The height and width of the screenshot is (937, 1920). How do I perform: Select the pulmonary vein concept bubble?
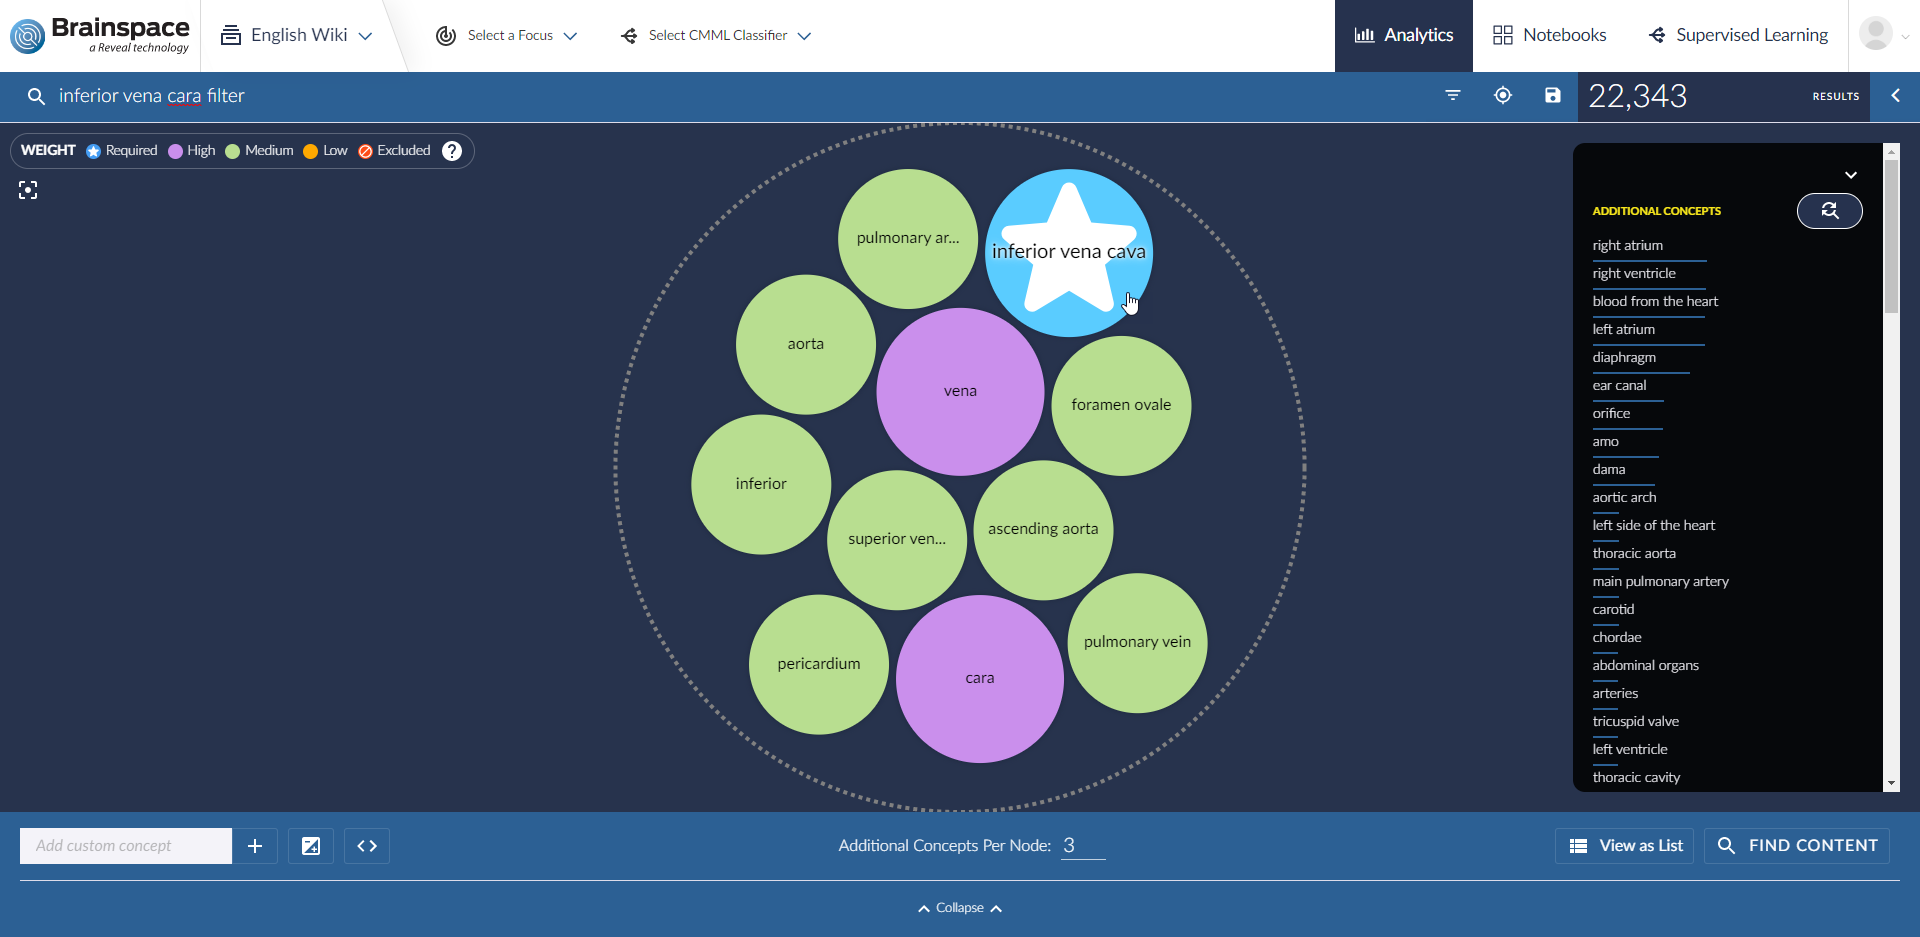click(x=1137, y=642)
